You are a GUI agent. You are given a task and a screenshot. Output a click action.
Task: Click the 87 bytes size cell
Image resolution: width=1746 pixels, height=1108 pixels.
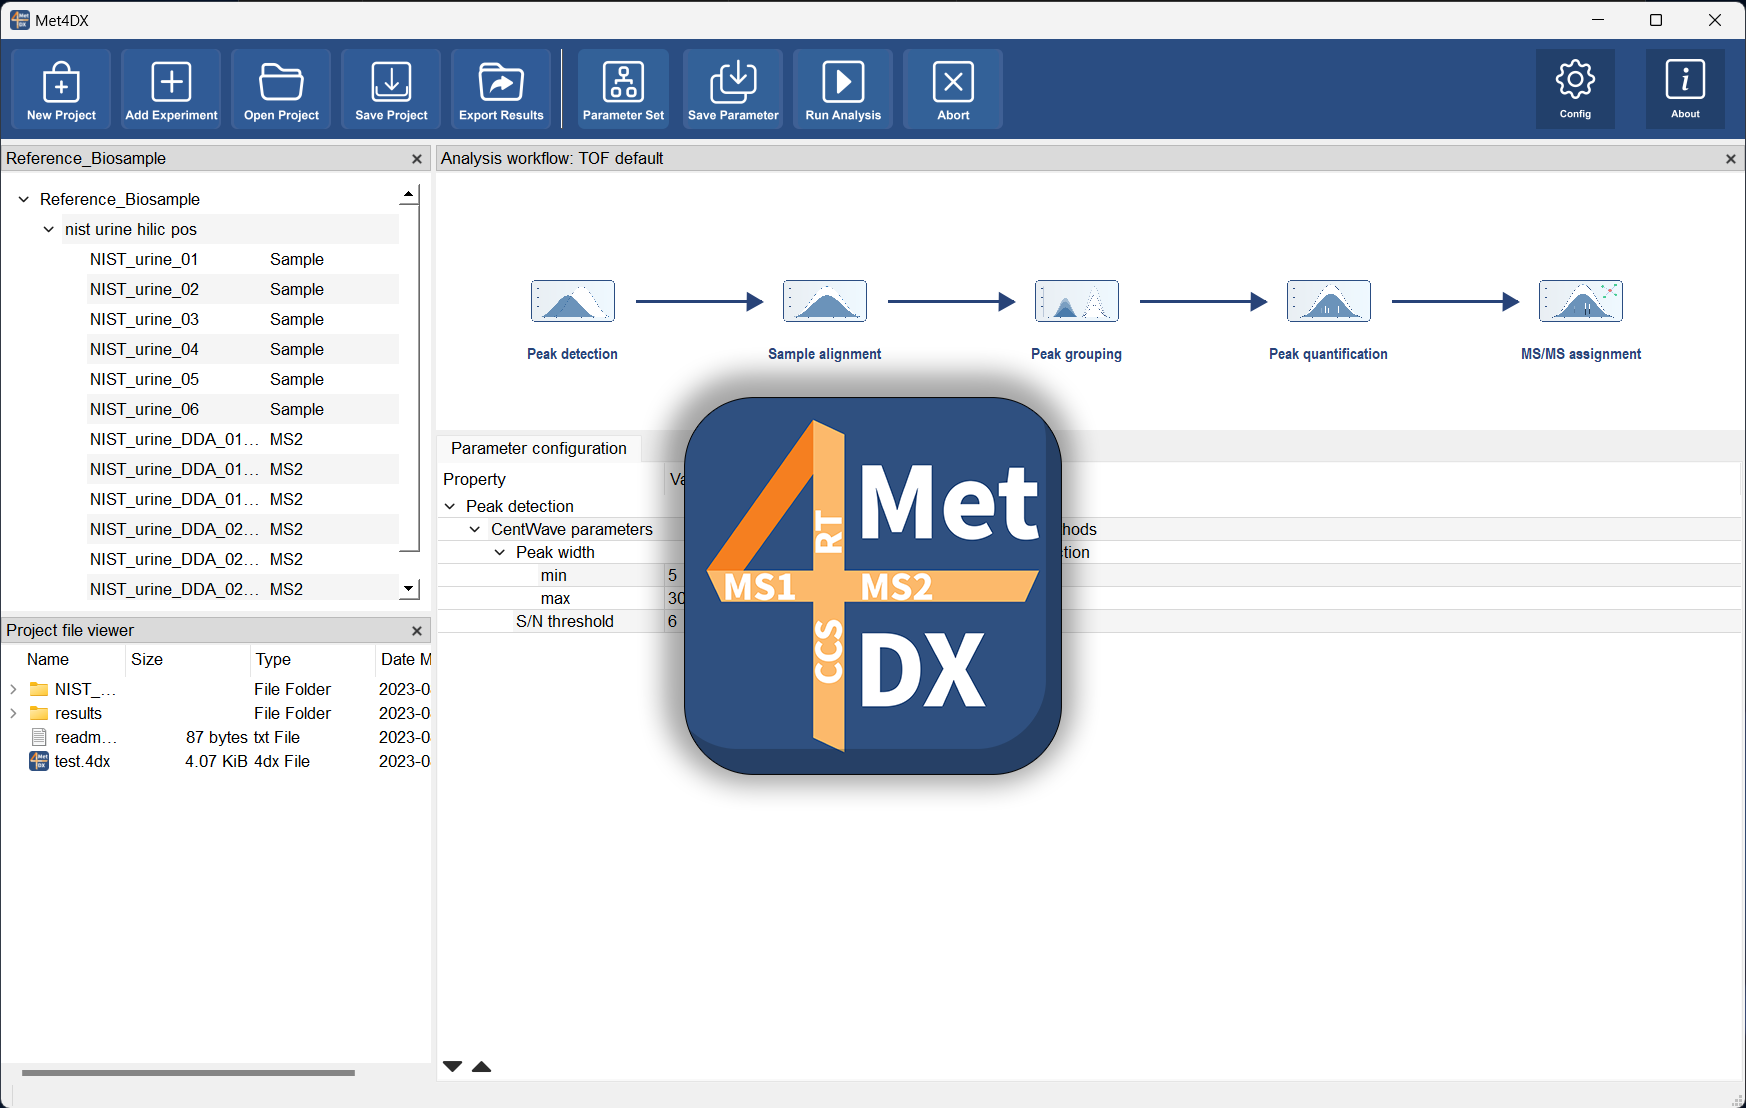(x=216, y=737)
